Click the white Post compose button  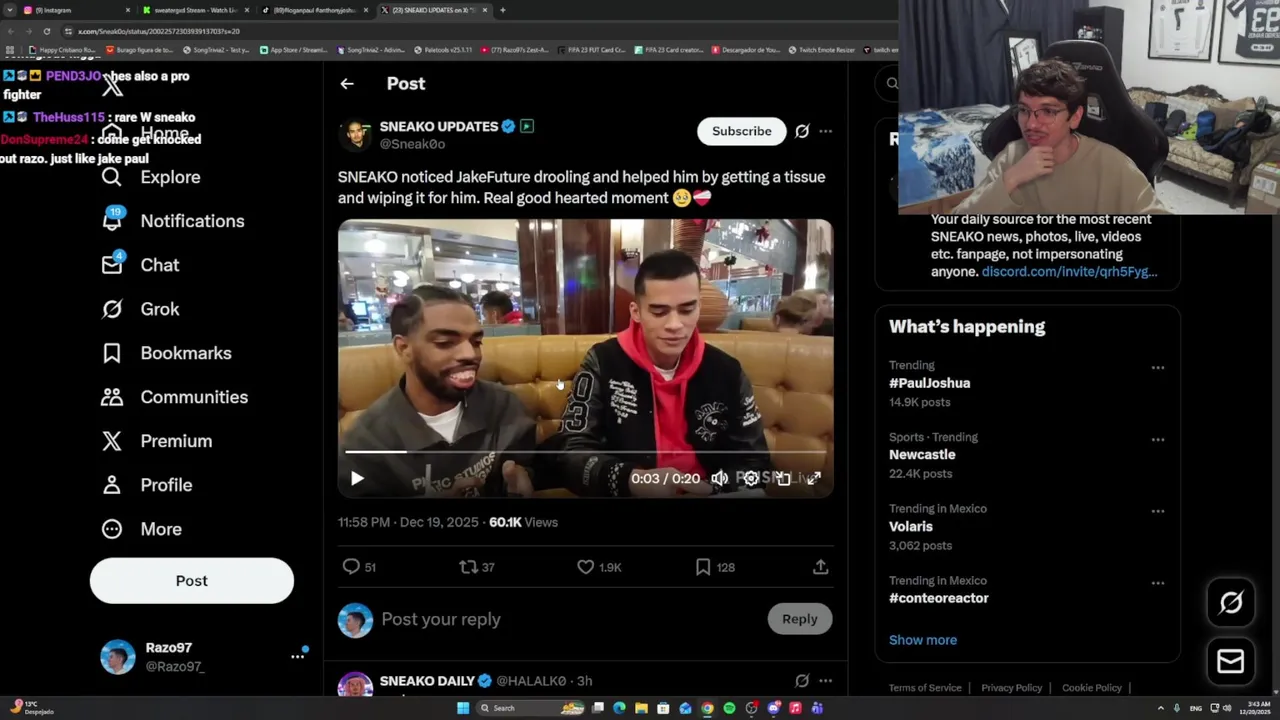coord(192,581)
